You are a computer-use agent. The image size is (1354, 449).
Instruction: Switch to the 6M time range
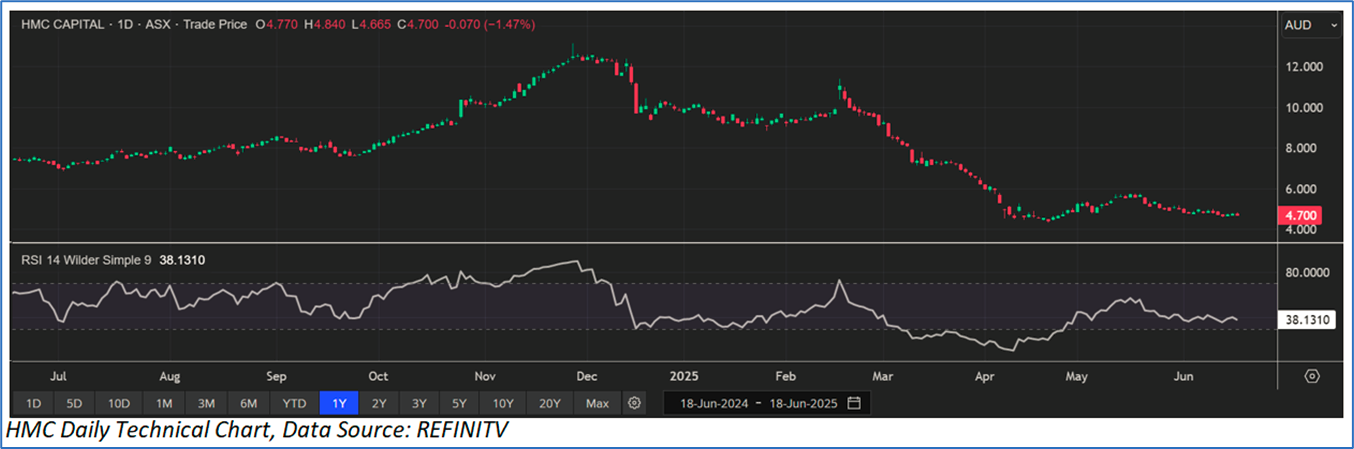(249, 403)
